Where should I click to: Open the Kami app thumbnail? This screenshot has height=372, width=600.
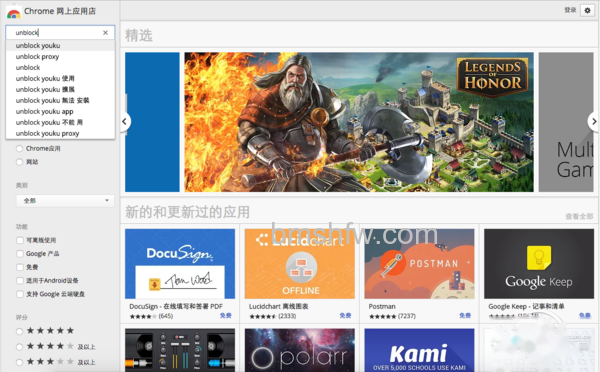[x=419, y=350]
